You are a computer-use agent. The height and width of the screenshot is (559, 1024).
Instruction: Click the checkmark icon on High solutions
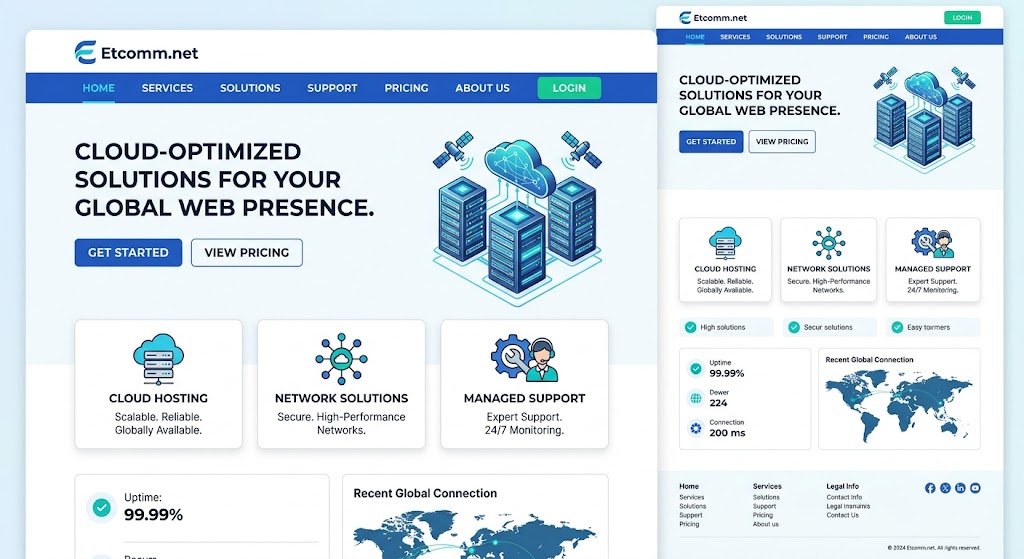tap(690, 327)
